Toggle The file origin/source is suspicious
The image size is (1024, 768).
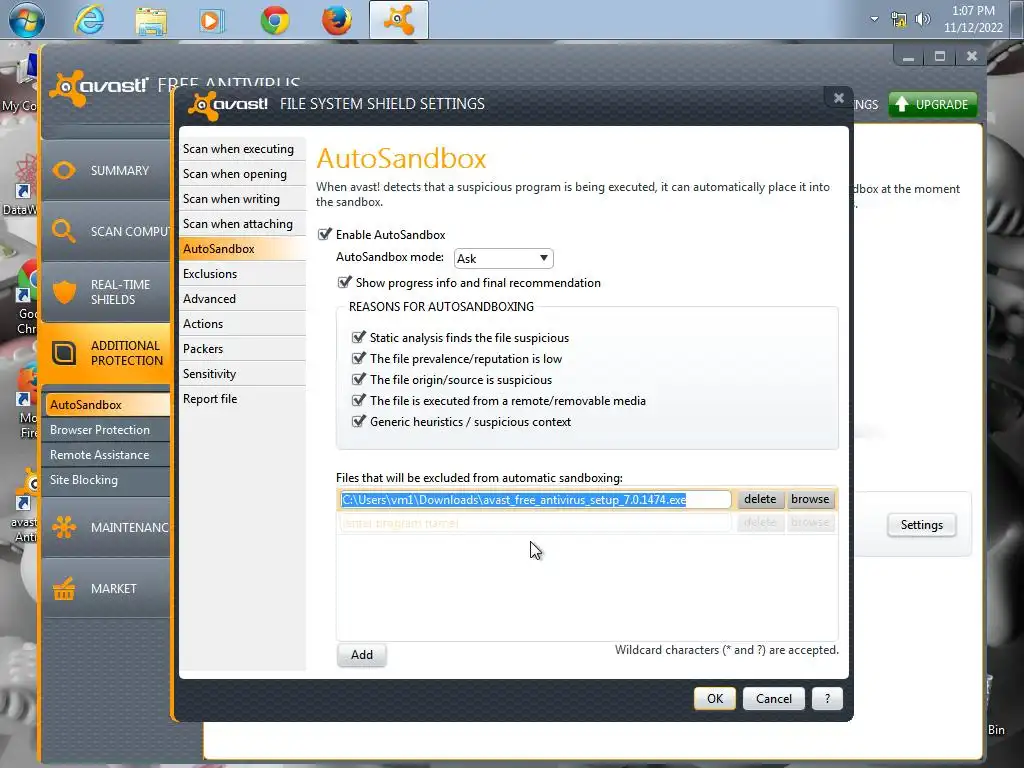(x=358, y=379)
